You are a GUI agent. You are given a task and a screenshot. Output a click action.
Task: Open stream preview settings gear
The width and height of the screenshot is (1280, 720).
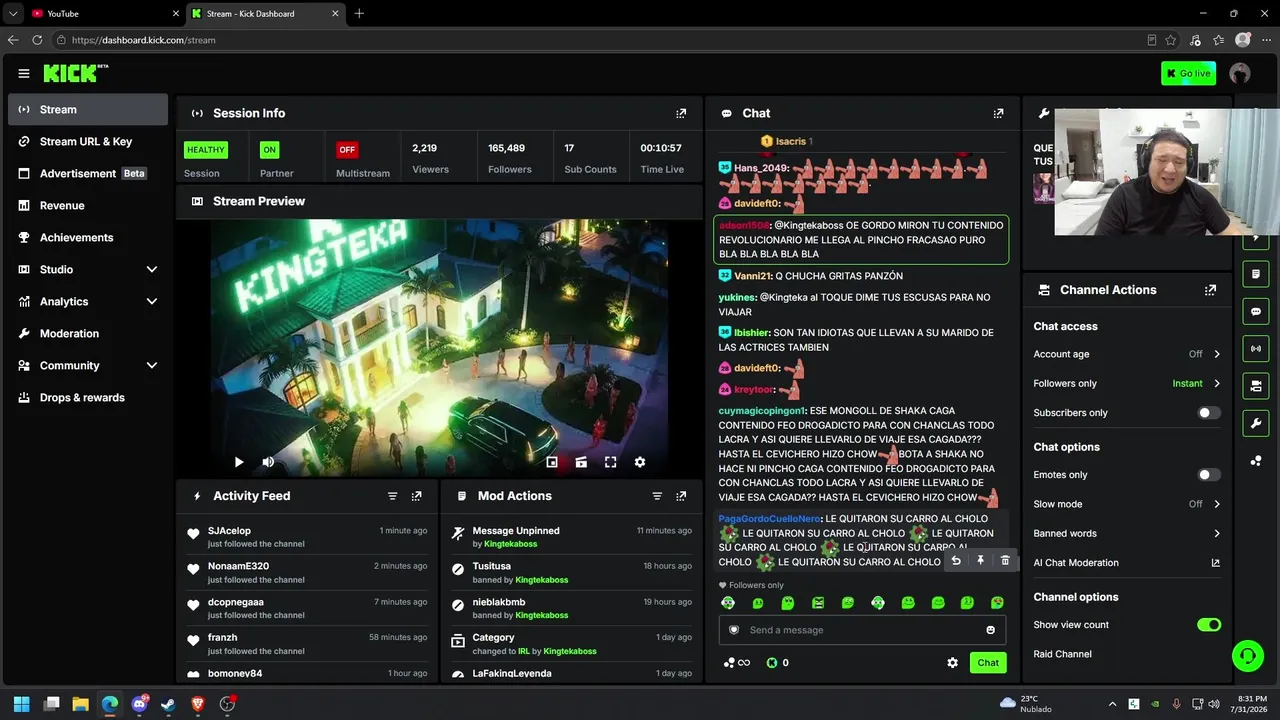coord(640,462)
